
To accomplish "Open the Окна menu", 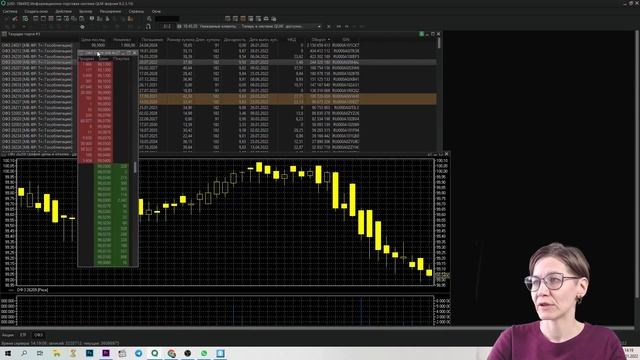I will point(156,11).
